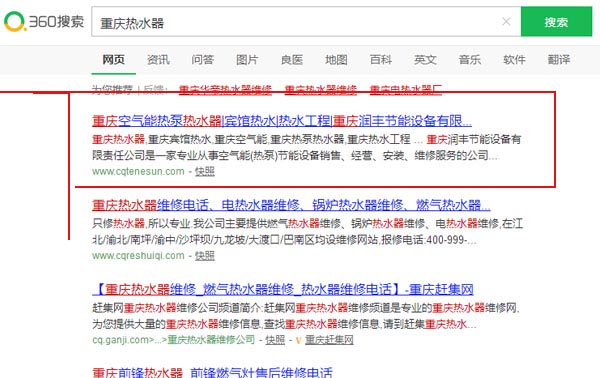Image resolution: width=600 pixels, height=378 pixels.
Task: Switch to the 问答 tab
Action: coord(202,60)
